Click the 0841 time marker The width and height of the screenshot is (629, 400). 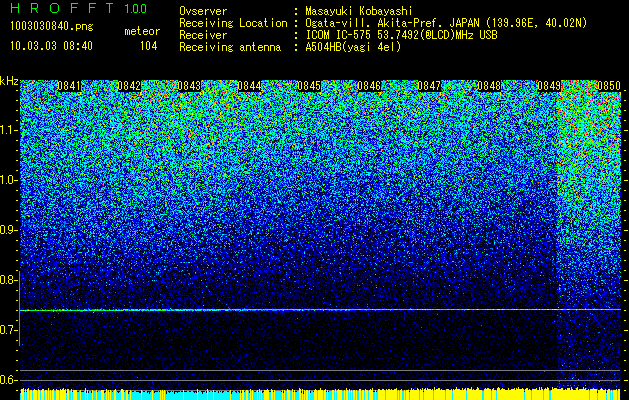point(69,86)
